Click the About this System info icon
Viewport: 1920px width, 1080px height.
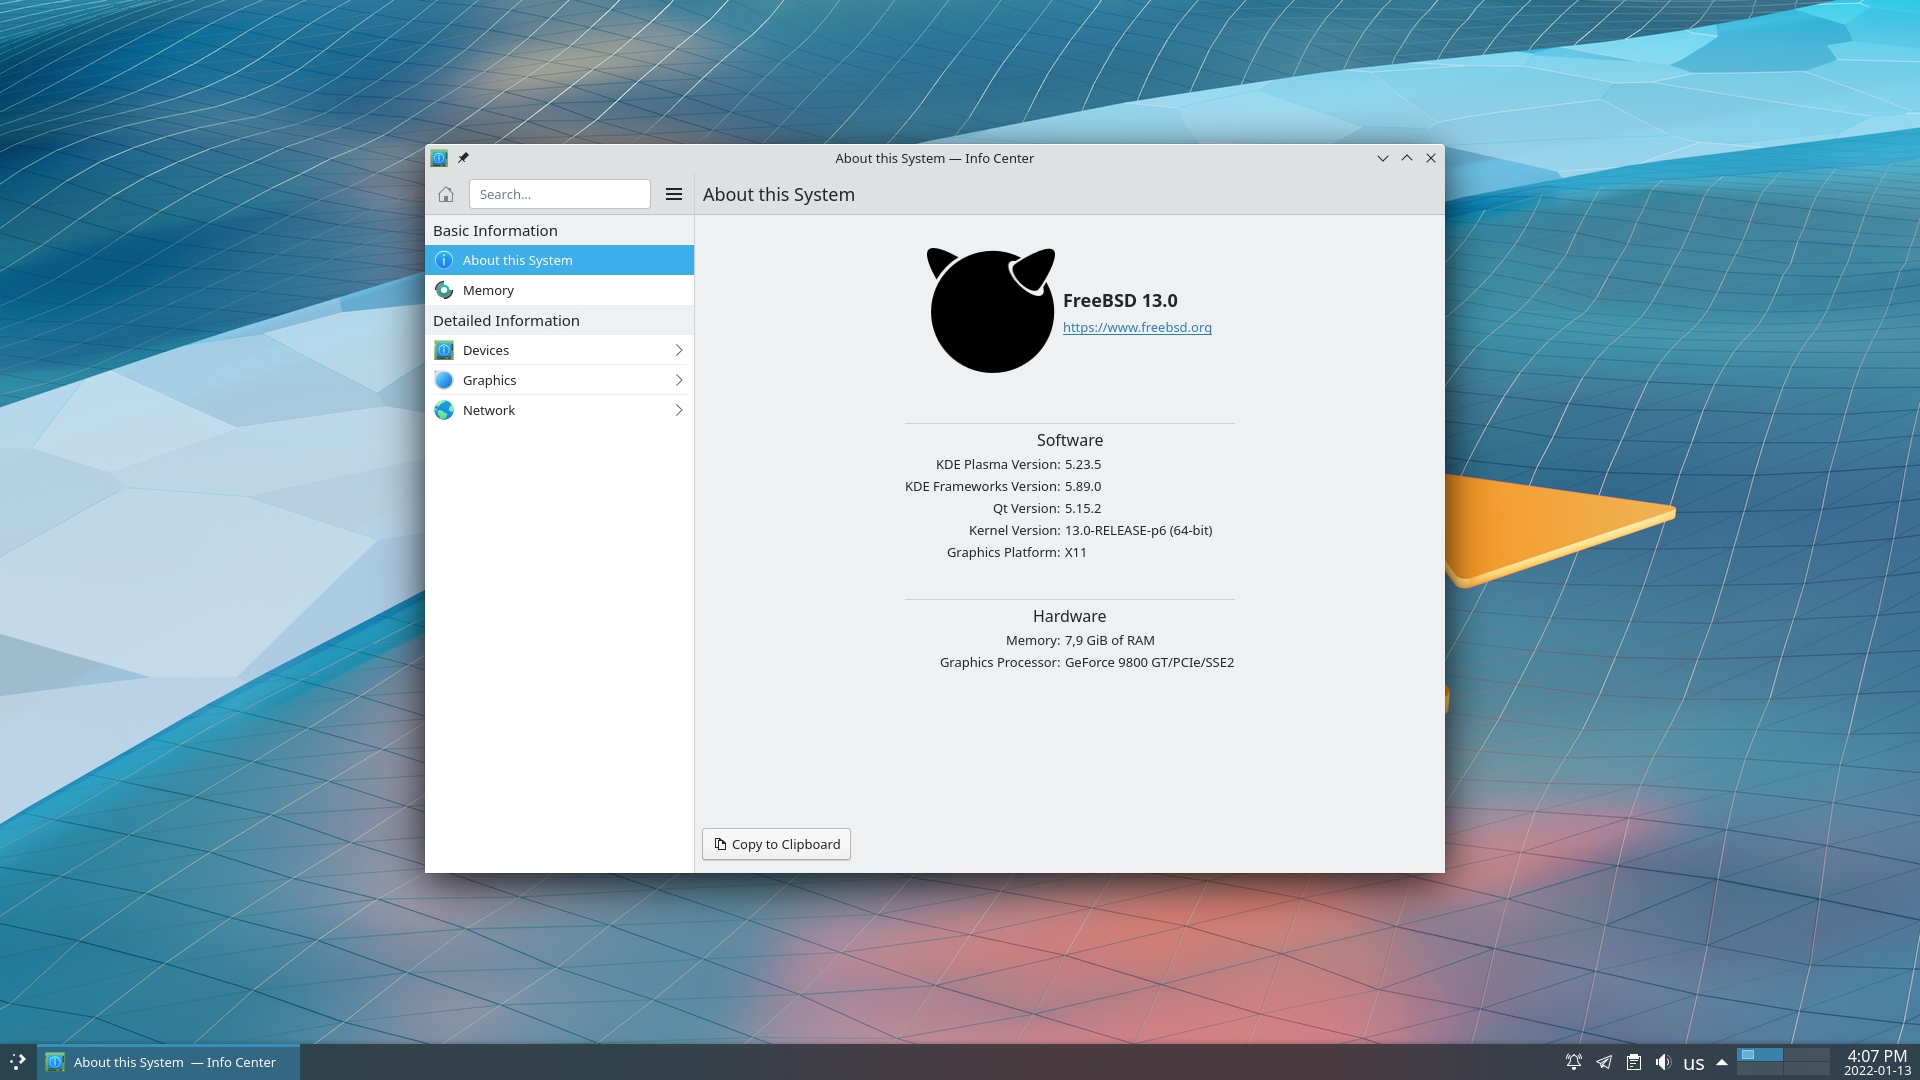[x=444, y=260]
